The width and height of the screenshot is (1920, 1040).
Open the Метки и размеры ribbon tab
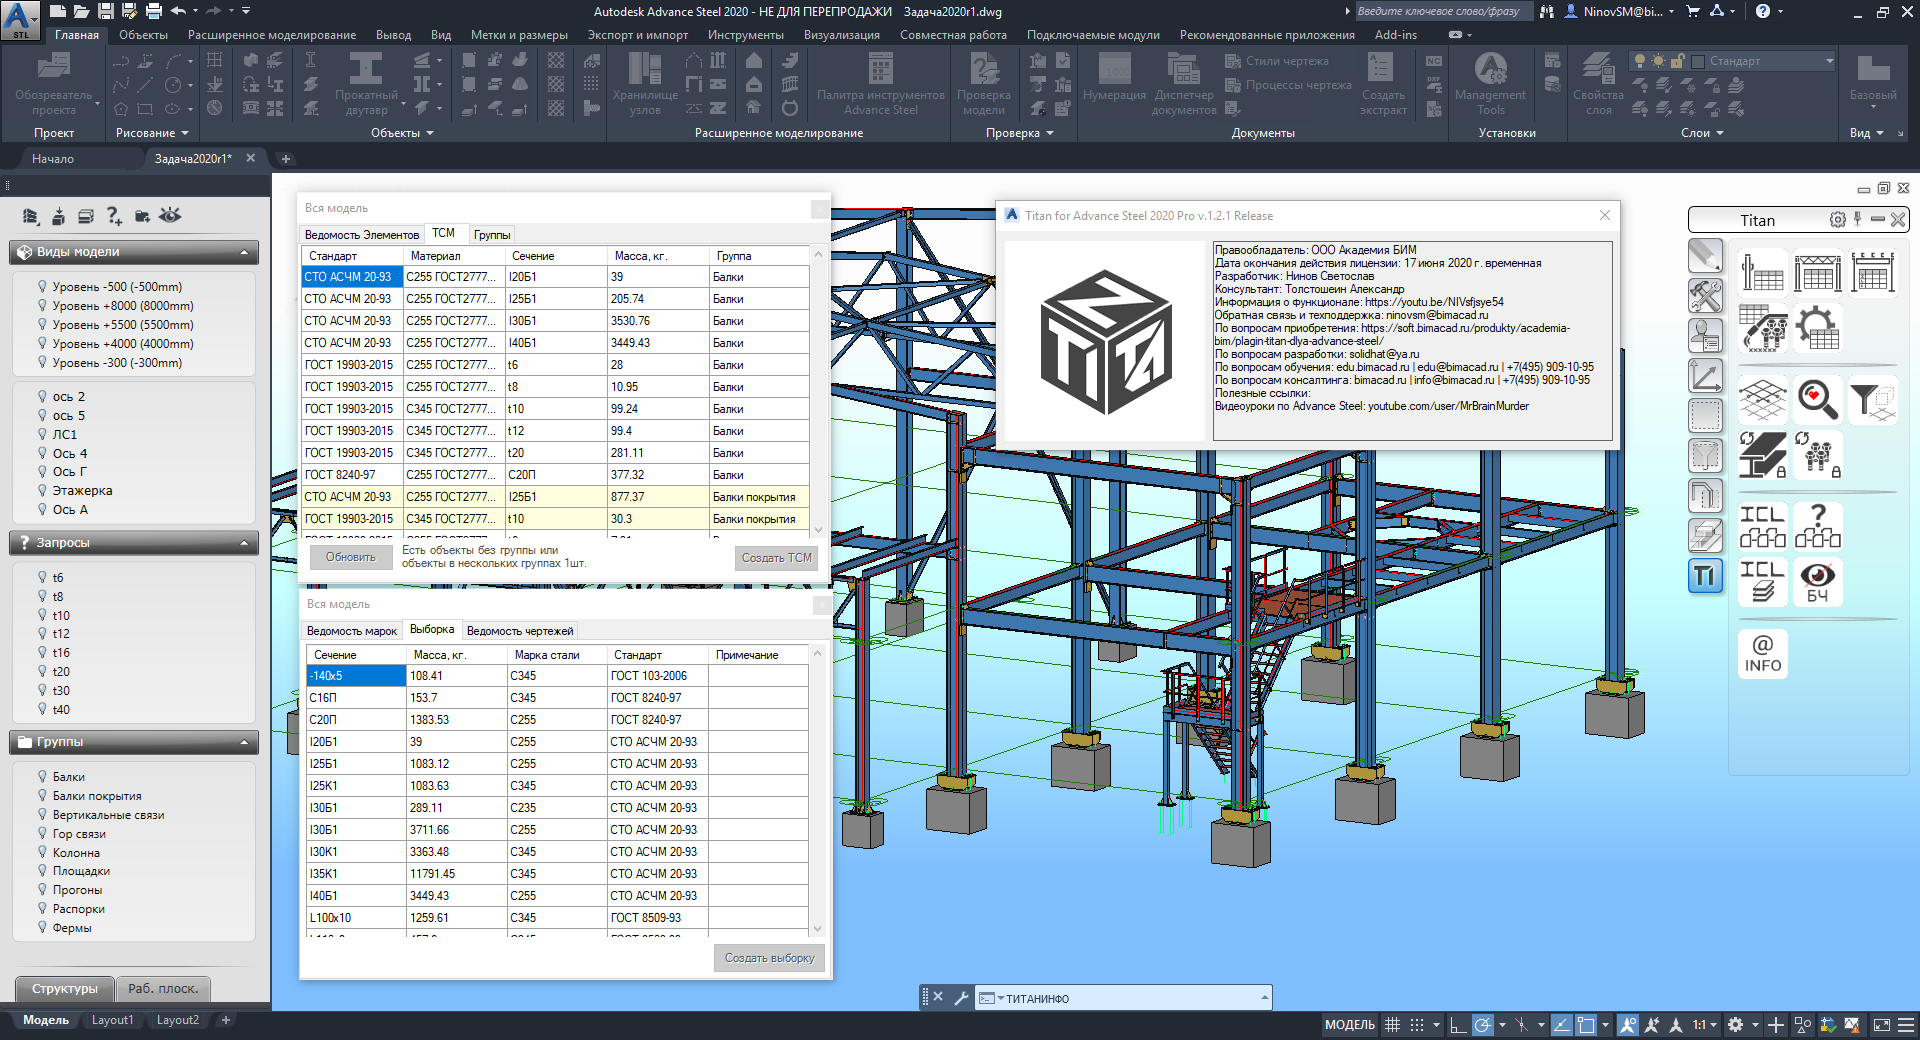[519, 35]
